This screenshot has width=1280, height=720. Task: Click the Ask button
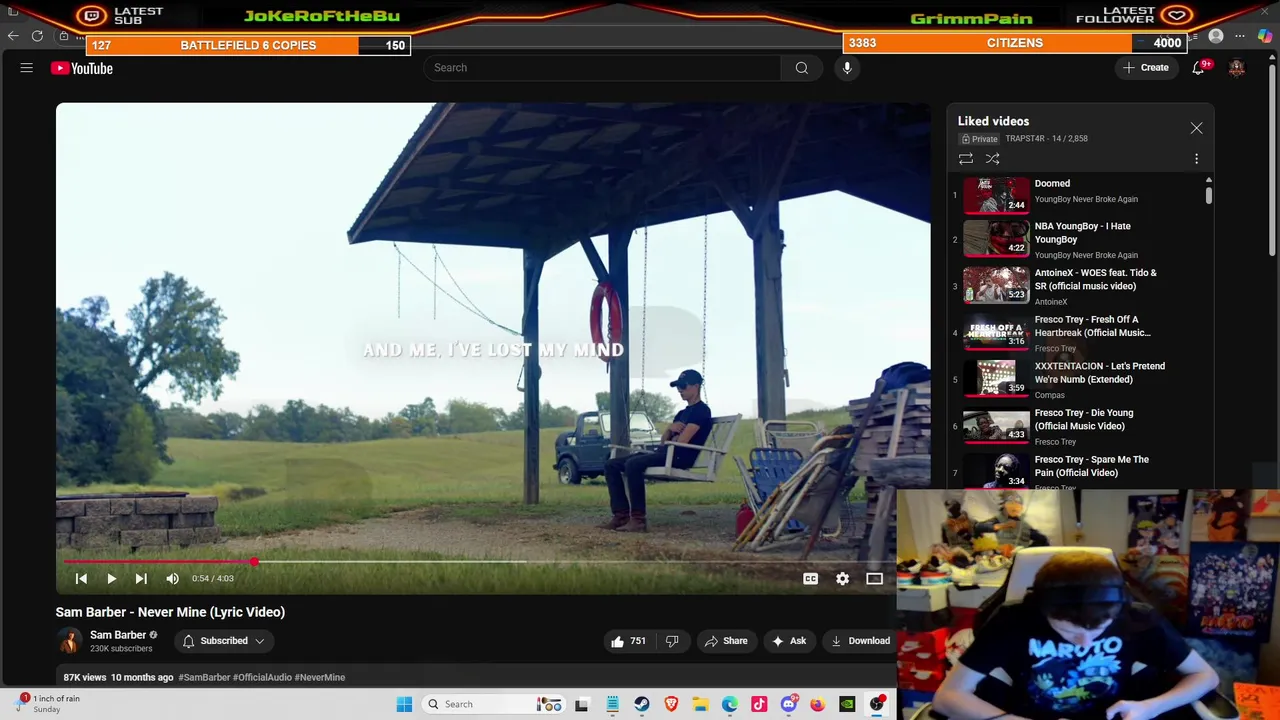coord(789,641)
